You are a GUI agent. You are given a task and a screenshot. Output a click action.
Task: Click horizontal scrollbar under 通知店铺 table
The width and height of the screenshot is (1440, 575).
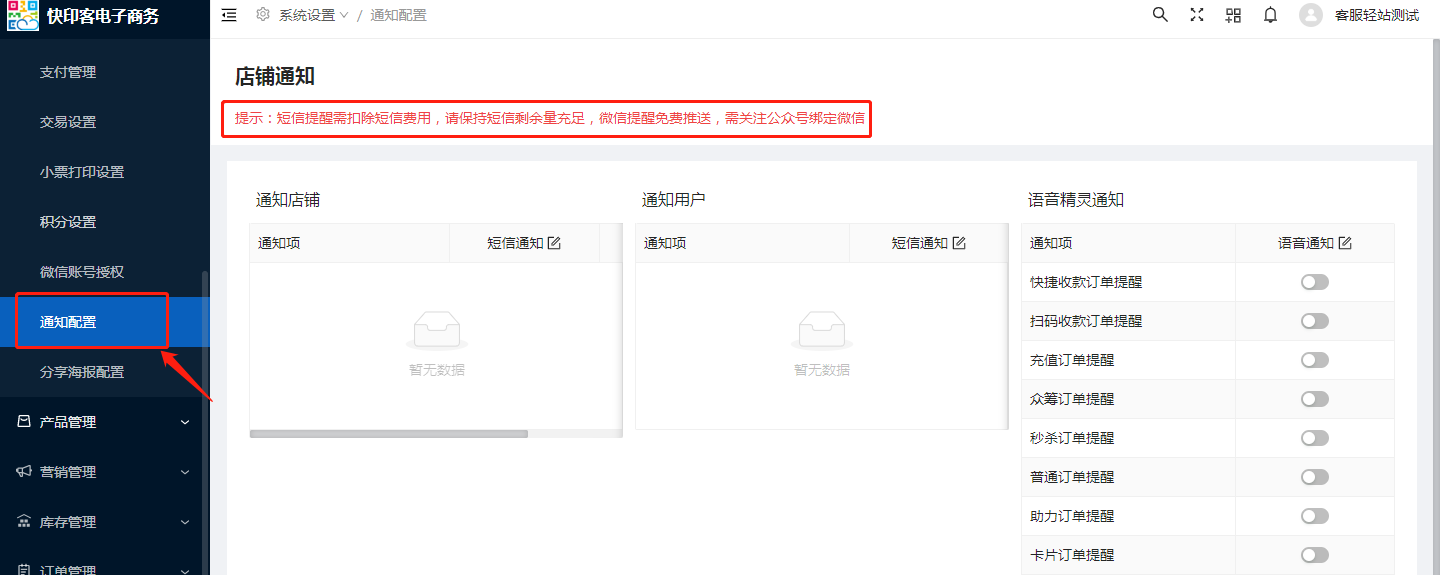(x=389, y=434)
